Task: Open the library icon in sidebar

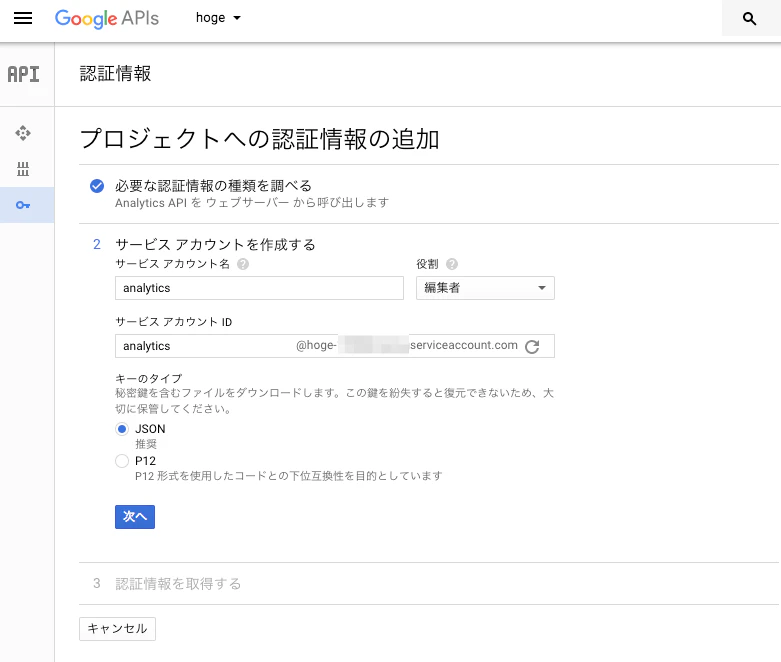Action: [23, 169]
